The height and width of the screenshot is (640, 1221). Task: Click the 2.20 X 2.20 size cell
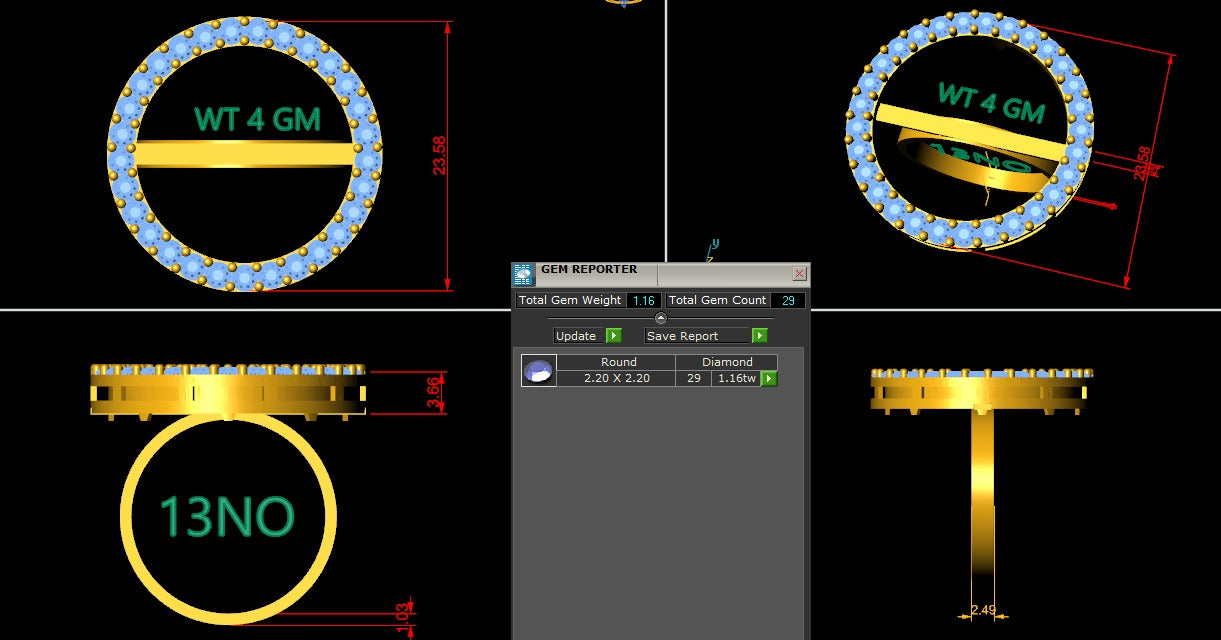point(616,379)
